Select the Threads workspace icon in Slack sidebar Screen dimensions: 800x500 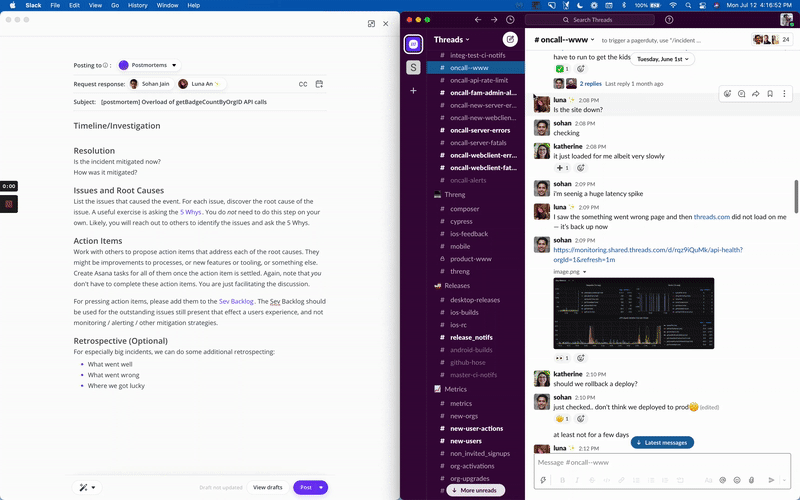point(413,44)
